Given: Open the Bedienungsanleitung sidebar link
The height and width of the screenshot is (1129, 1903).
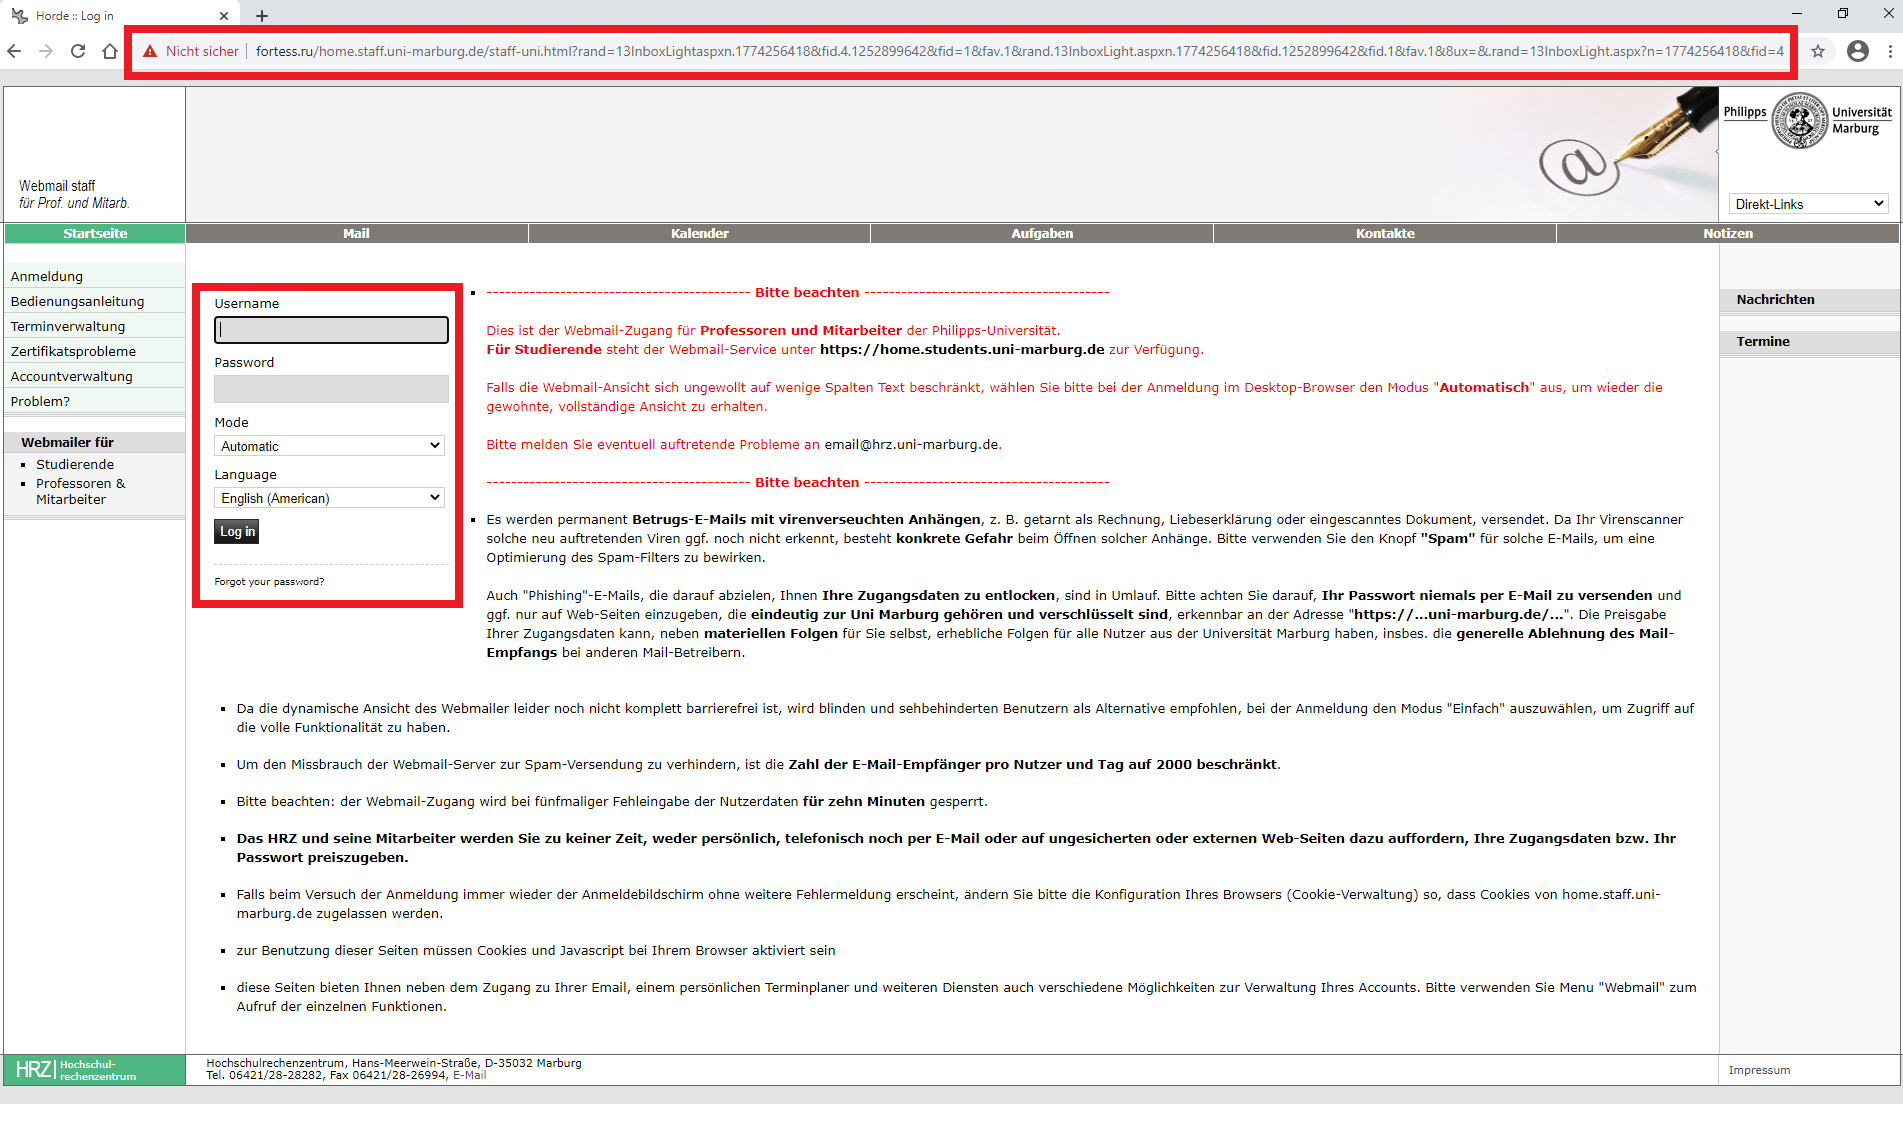Looking at the screenshot, I should 77,302.
